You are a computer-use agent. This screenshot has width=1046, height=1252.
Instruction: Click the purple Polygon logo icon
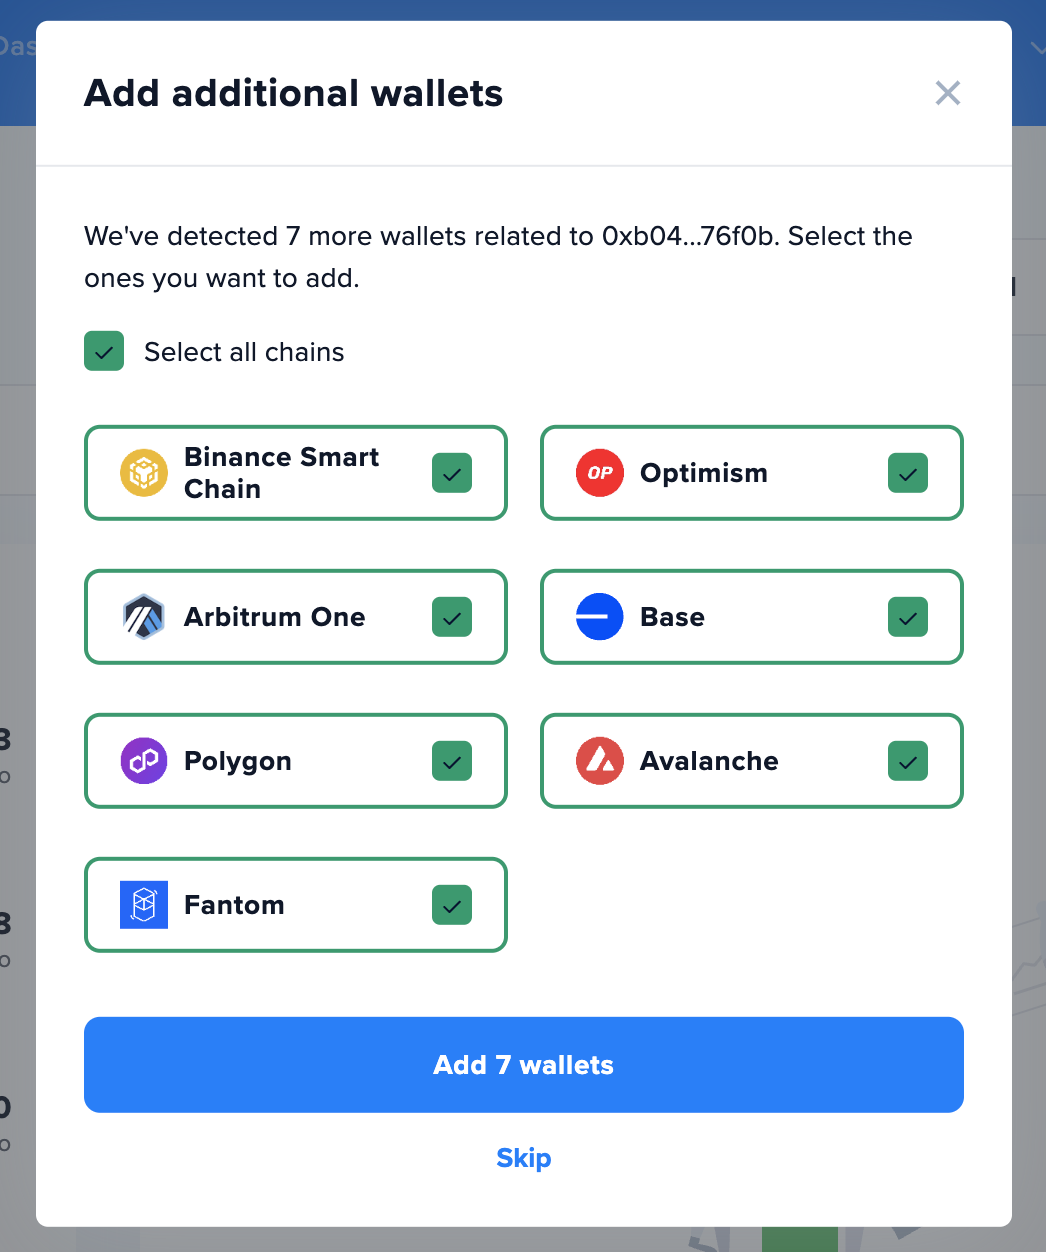pos(144,761)
